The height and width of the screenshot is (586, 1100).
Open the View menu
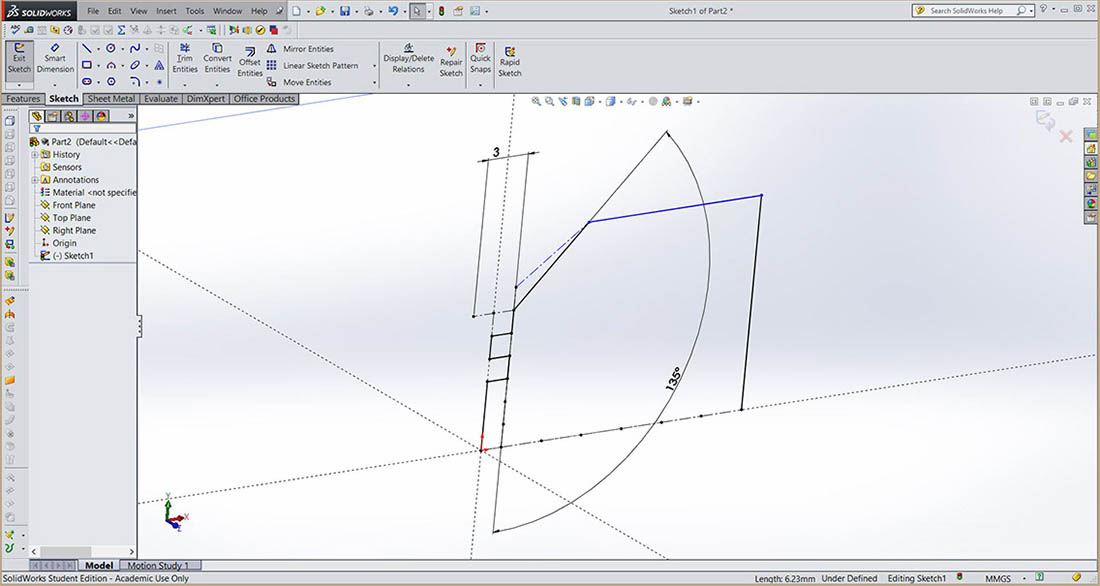click(139, 11)
